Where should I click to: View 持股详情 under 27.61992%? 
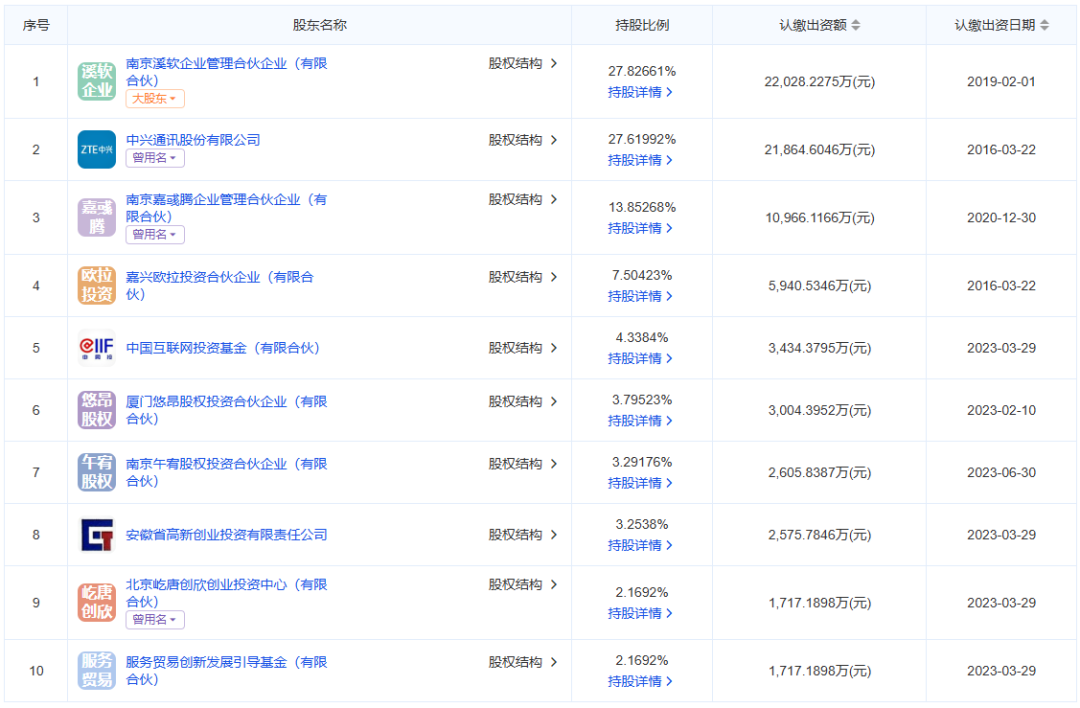[640, 160]
